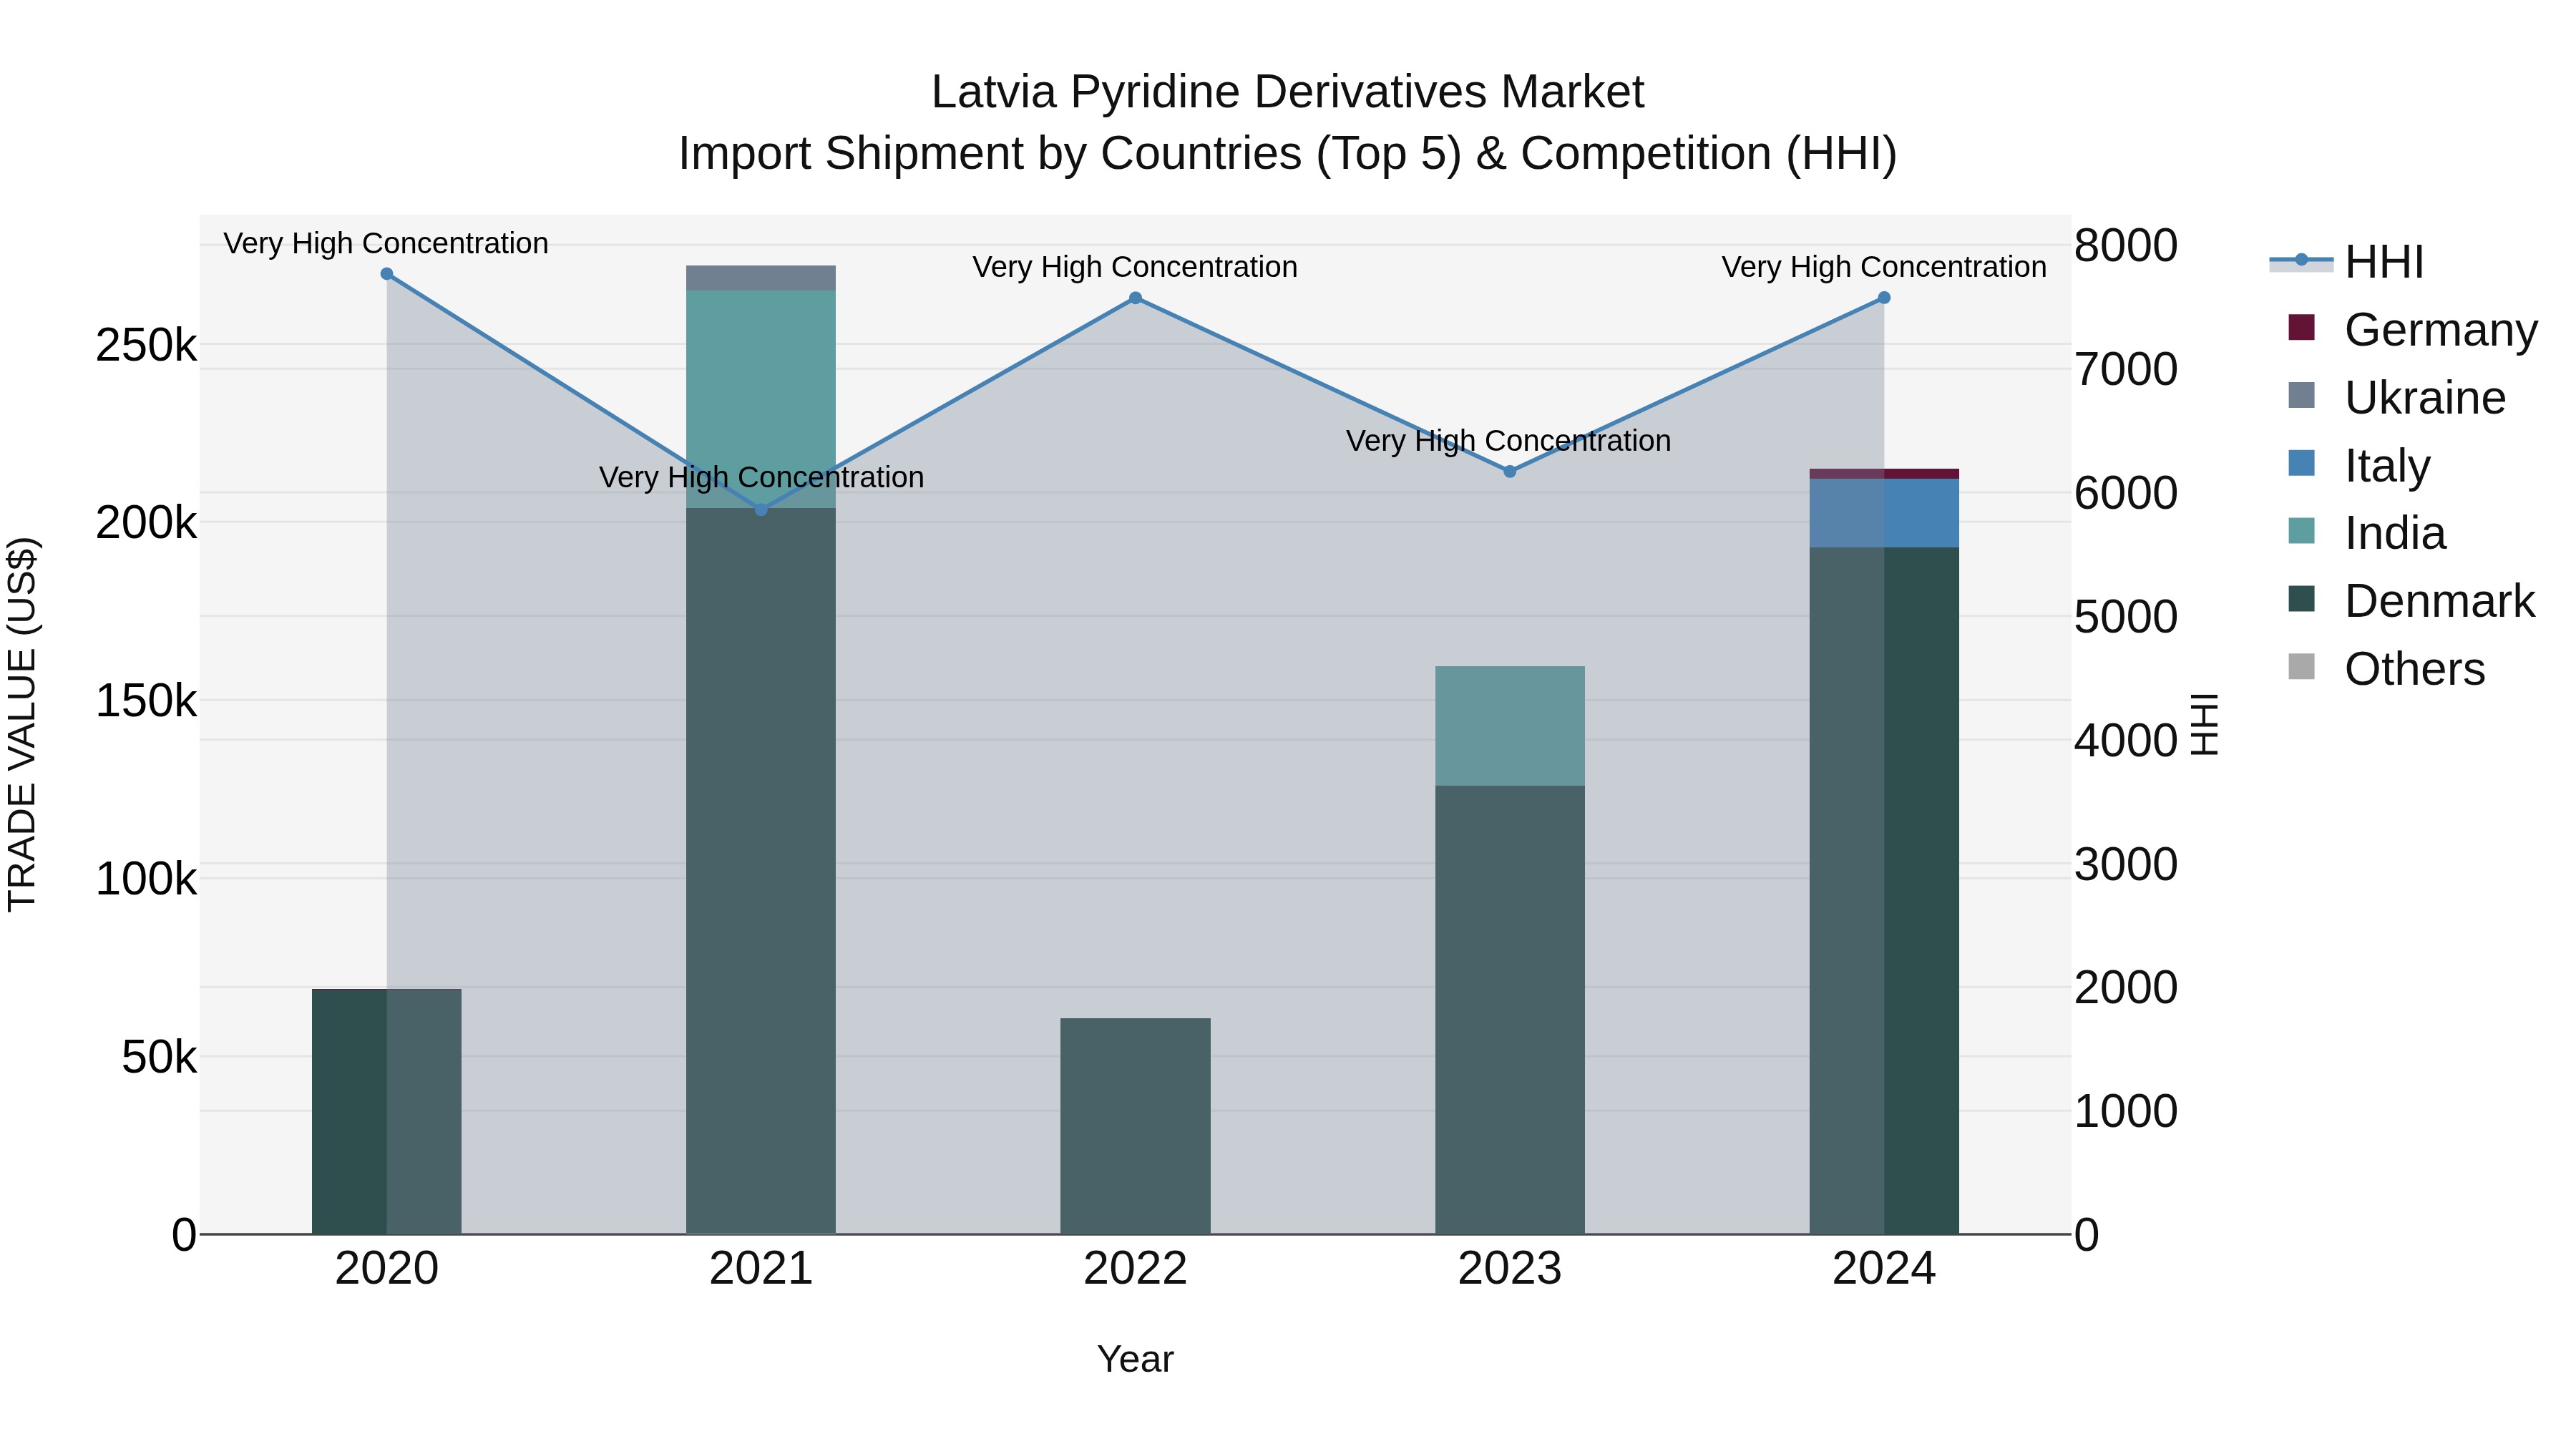This screenshot has width=2576, height=1449.
Task: Click the 'Very High Concentration' annotation at 2021
Action: click(761, 478)
